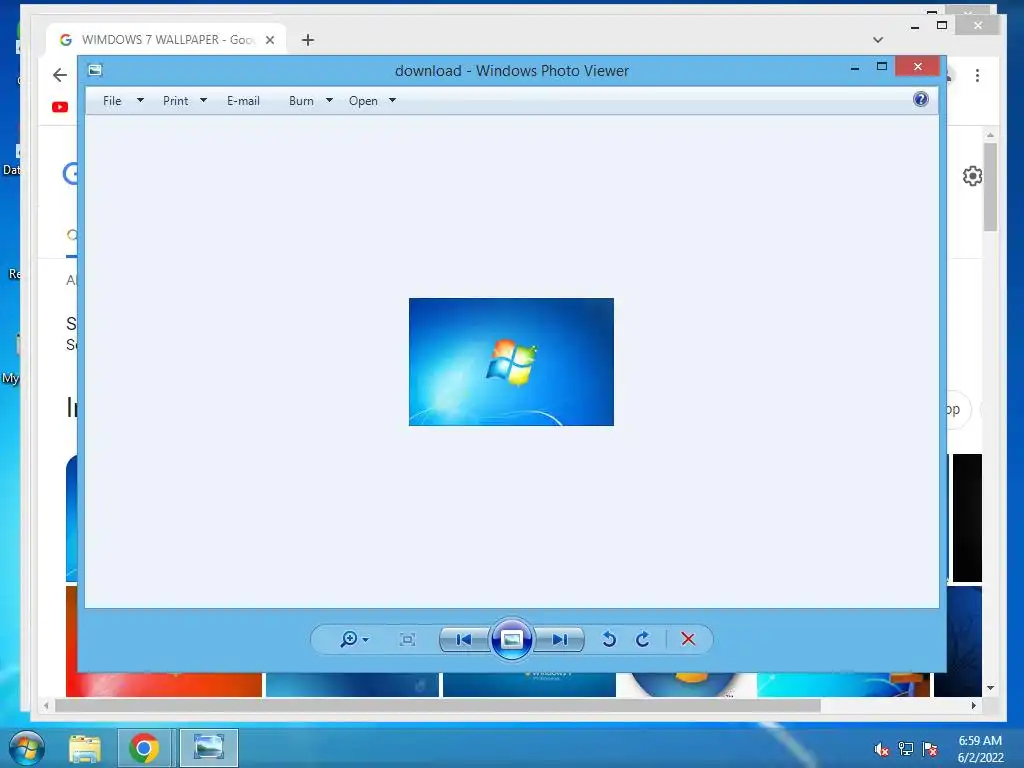This screenshot has width=1024, height=768.
Task: Rotate the picture clockwise
Action: click(x=643, y=639)
